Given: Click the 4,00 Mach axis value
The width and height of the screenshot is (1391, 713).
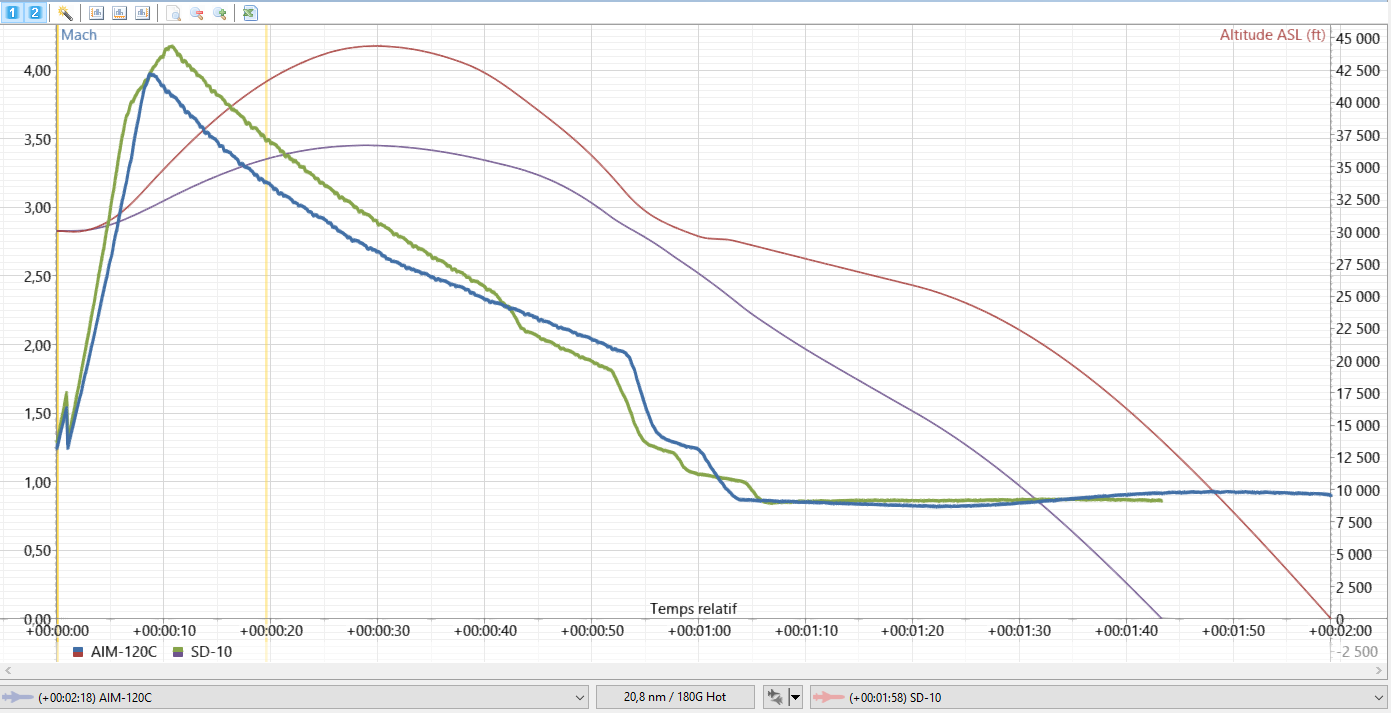Looking at the screenshot, I should (x=38, y=70).
